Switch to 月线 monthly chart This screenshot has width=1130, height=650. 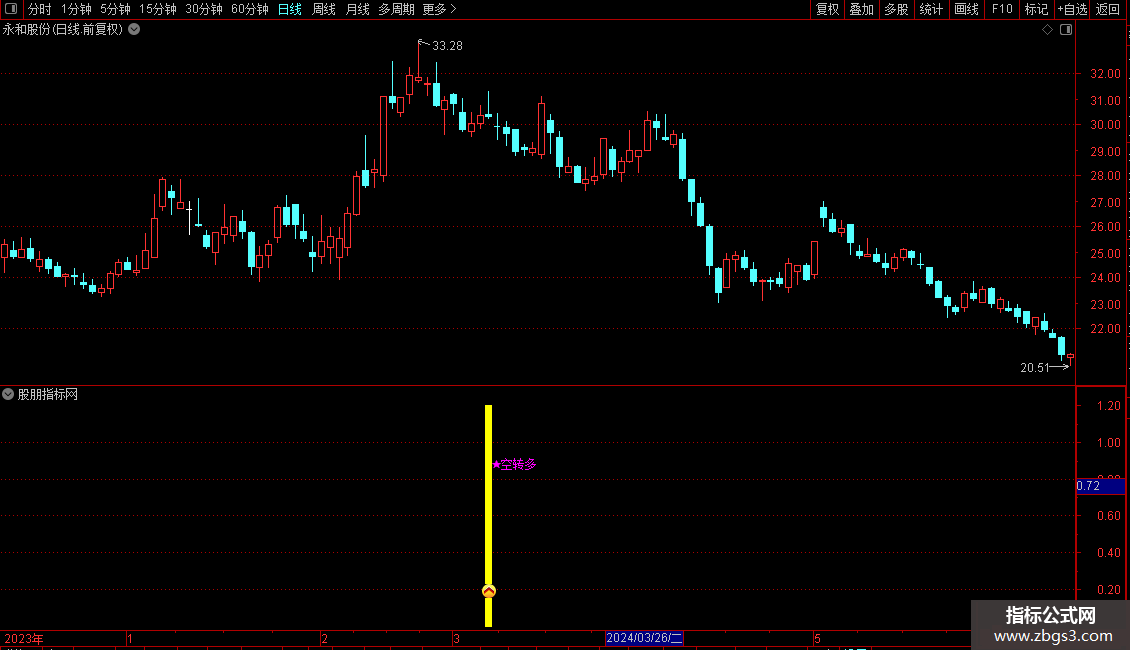pyautogui.click(x=357, y=9)
